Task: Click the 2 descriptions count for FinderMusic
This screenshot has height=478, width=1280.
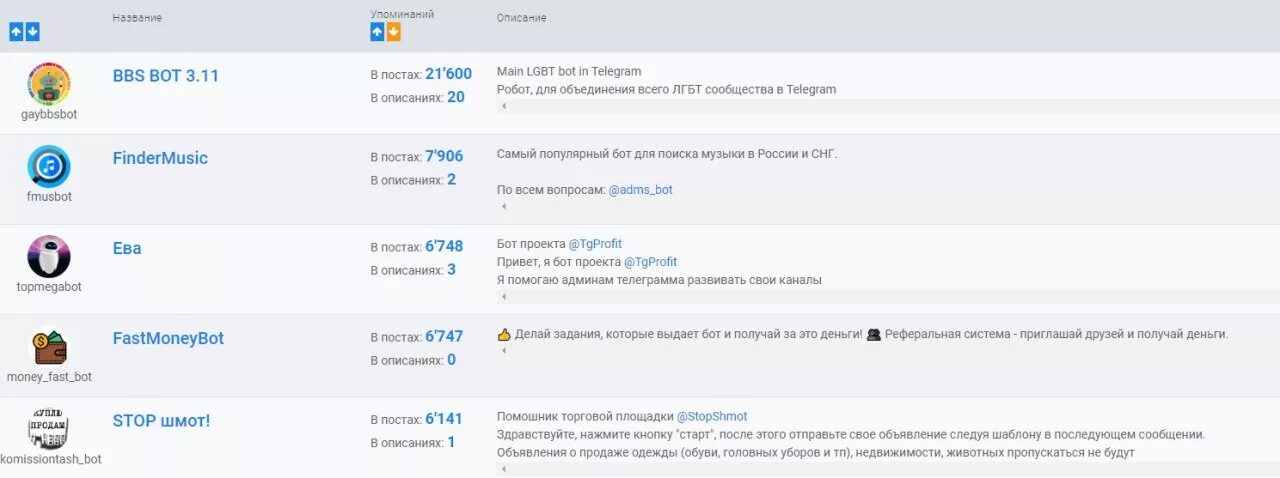Action: pos(451,179)
